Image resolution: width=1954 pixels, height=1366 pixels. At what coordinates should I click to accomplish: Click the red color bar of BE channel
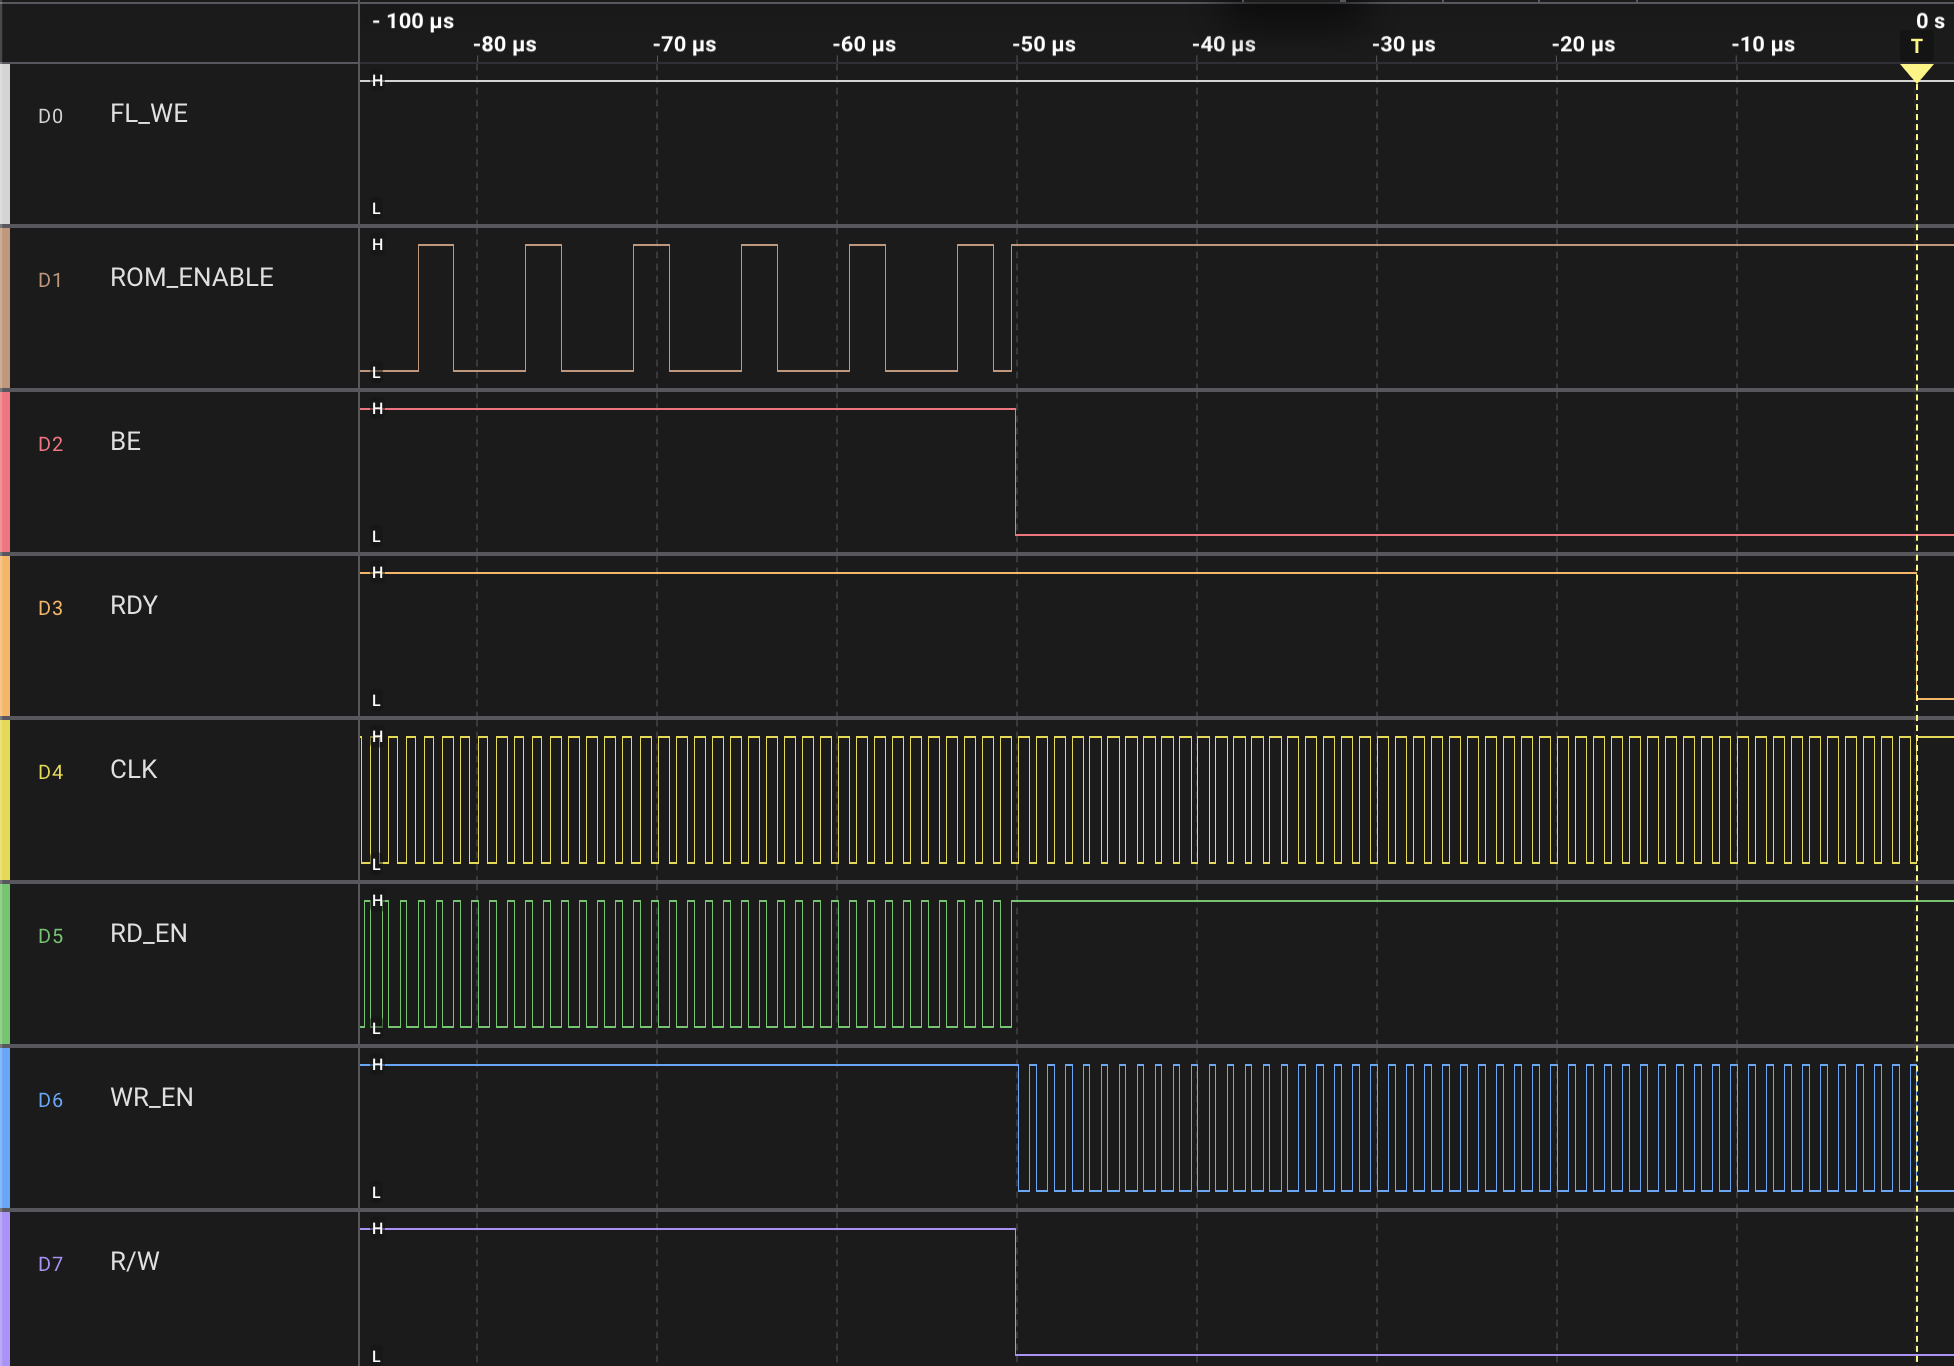pos(5,472)
